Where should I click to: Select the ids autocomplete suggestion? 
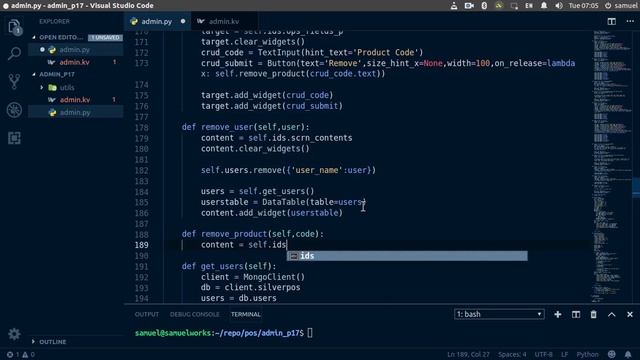[407, 256]
